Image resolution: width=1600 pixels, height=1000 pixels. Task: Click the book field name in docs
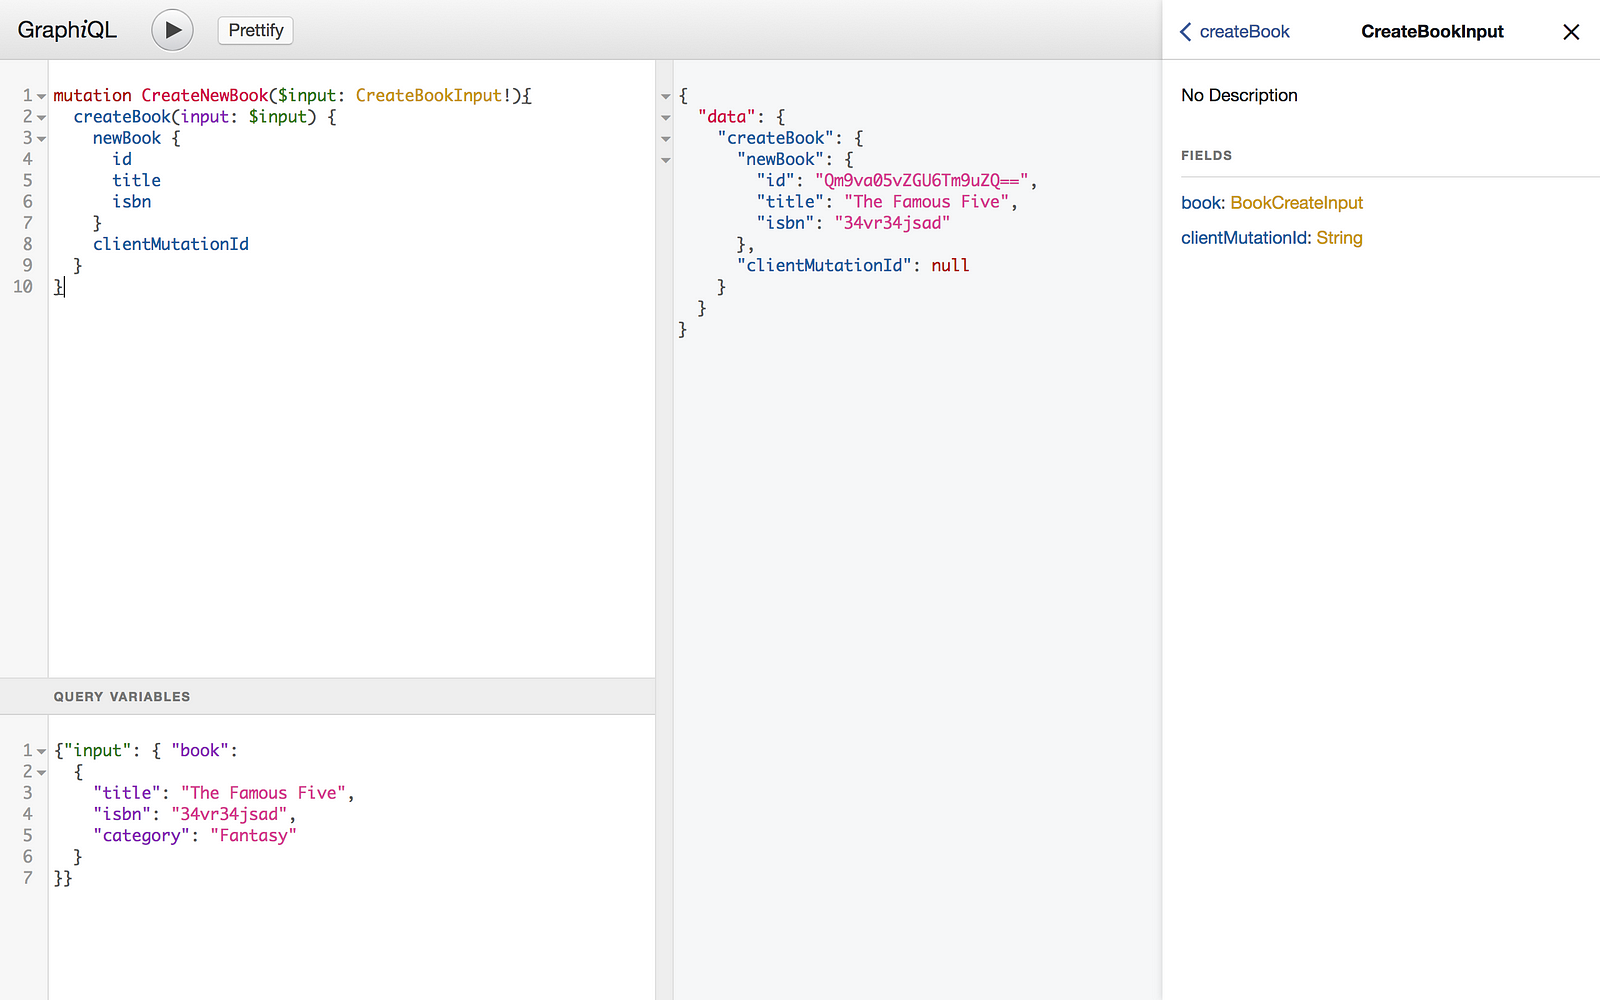coord(1200,203)
